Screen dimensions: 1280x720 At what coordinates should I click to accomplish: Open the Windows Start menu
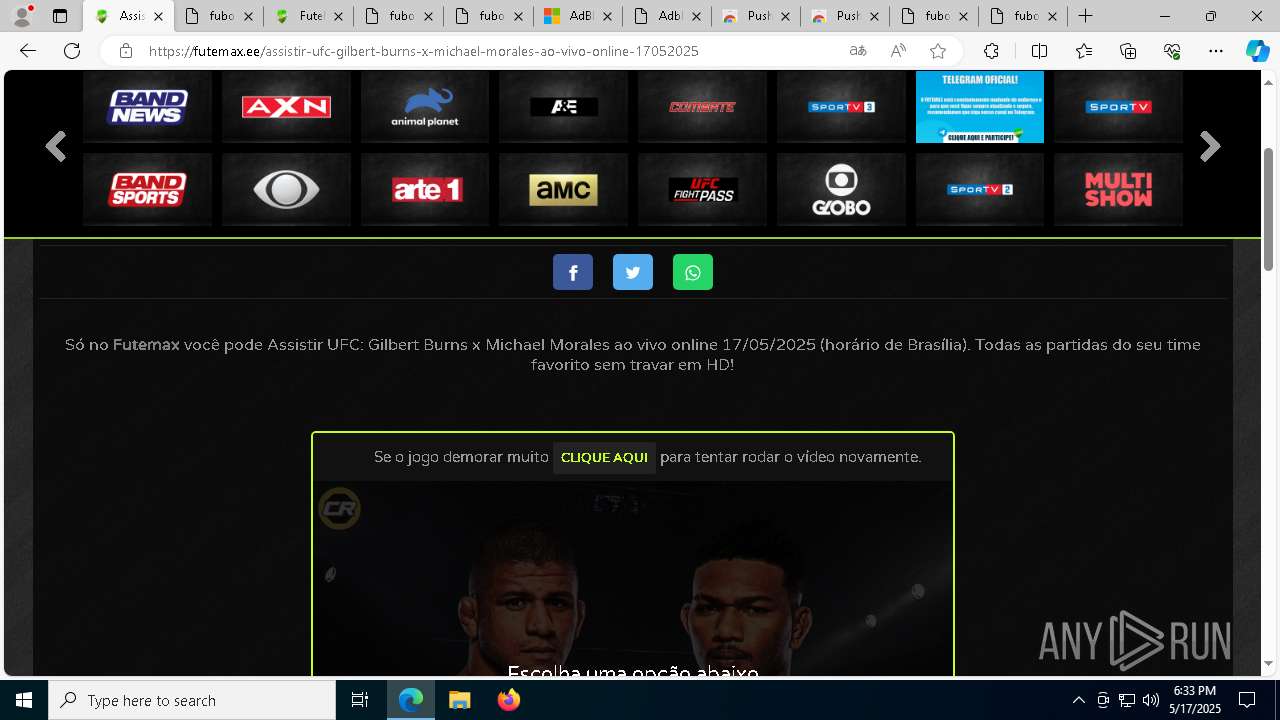pyautogui.click(x=24, y=700)
